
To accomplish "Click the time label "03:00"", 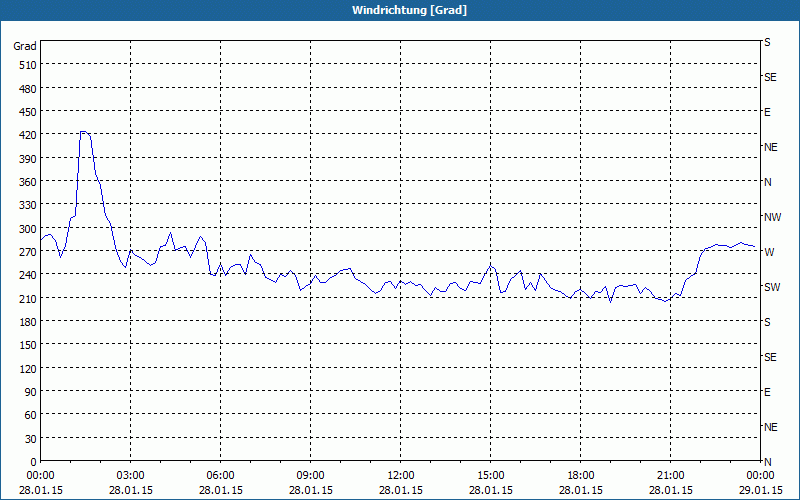I will [131, 476].
